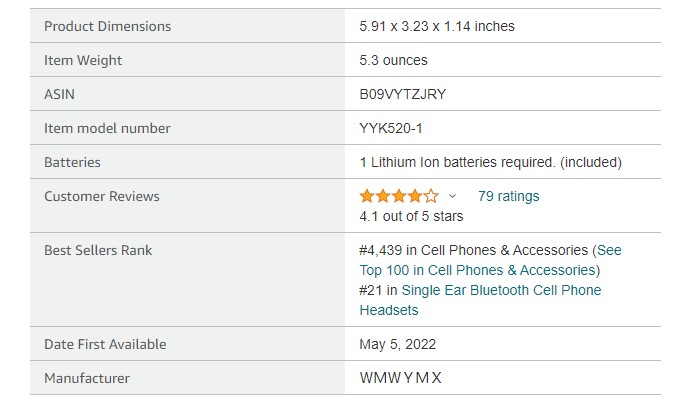This screenshot has height=404, width=682.
Task: Open the 79 ratings link
Action: tap(508, 196)
